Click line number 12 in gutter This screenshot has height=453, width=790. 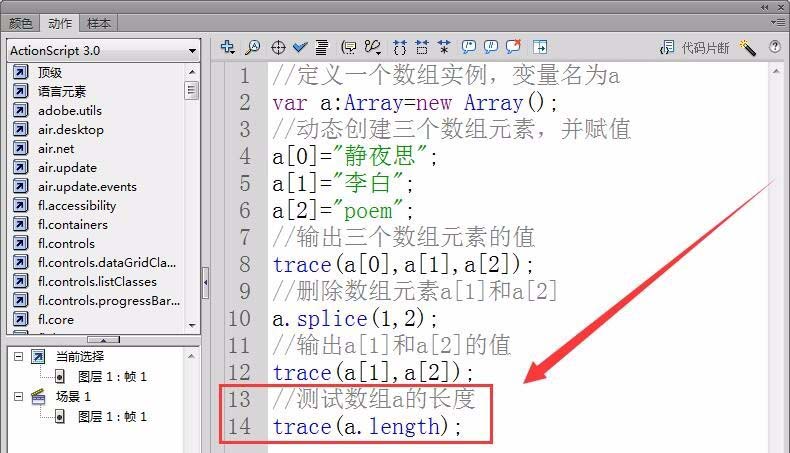point(239,372)
